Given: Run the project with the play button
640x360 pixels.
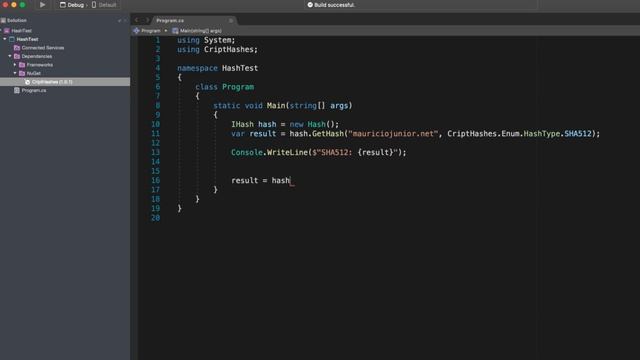Looking at the screenshot, I should tap(42, 5).
